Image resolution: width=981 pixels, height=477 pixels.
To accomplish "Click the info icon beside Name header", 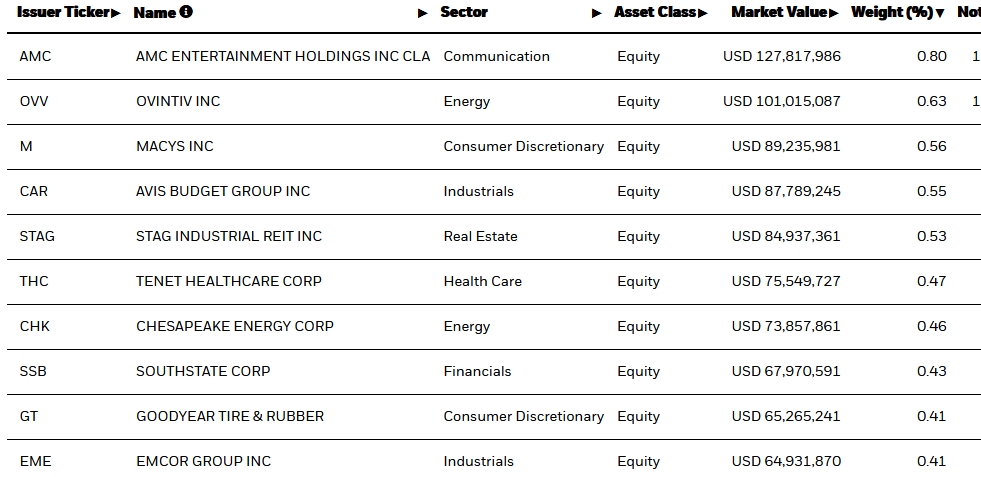I will (x=187, y=13).
